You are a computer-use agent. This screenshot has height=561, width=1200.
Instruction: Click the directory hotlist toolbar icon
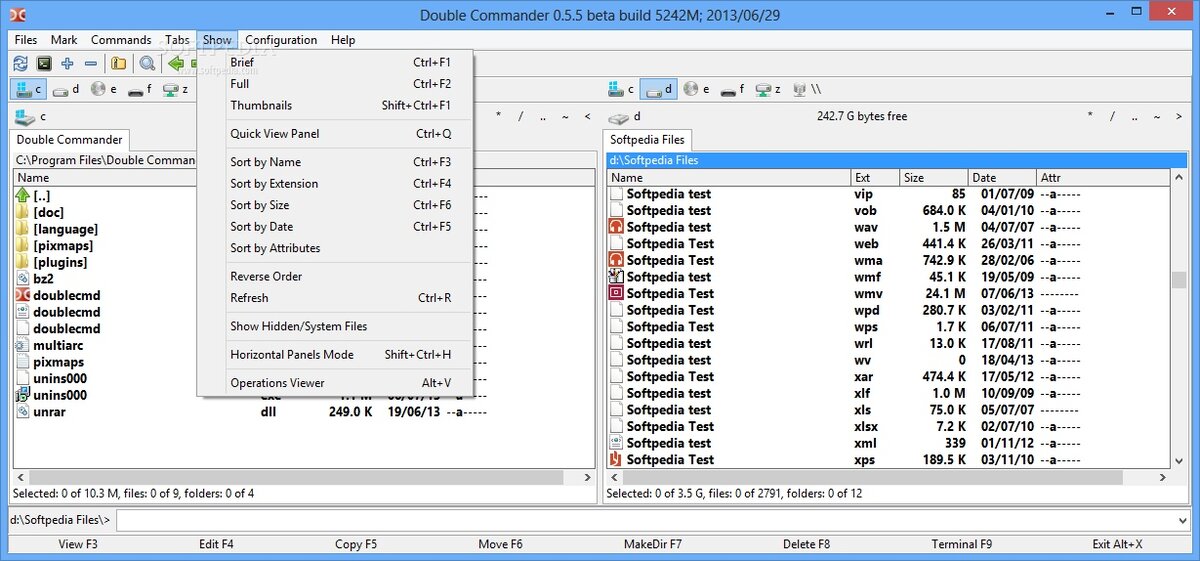click(x=119, y=63)
